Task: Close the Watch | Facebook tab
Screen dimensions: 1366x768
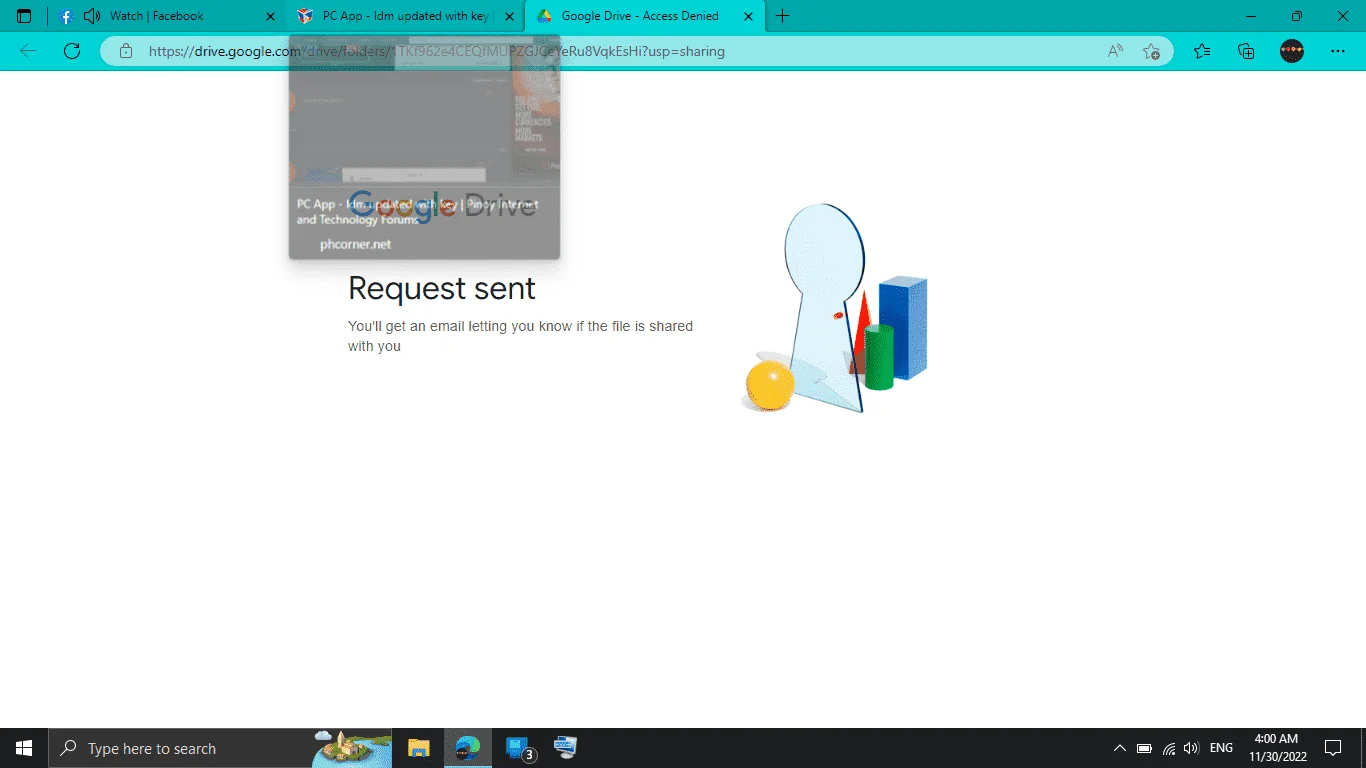Action: click(x=271, y=16)
